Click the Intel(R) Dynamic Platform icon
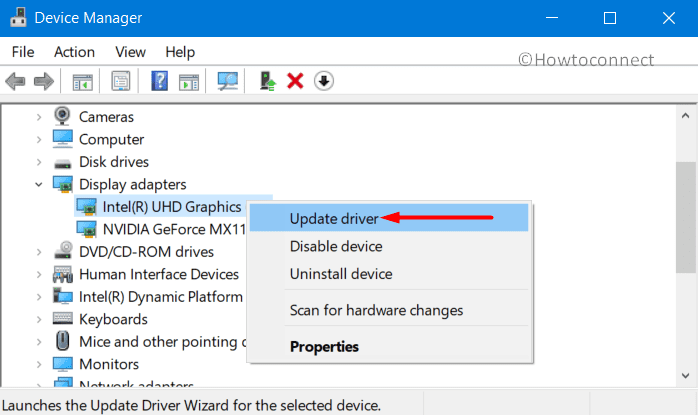The height and width of the screenshot is (415, 698). (63, 296)
